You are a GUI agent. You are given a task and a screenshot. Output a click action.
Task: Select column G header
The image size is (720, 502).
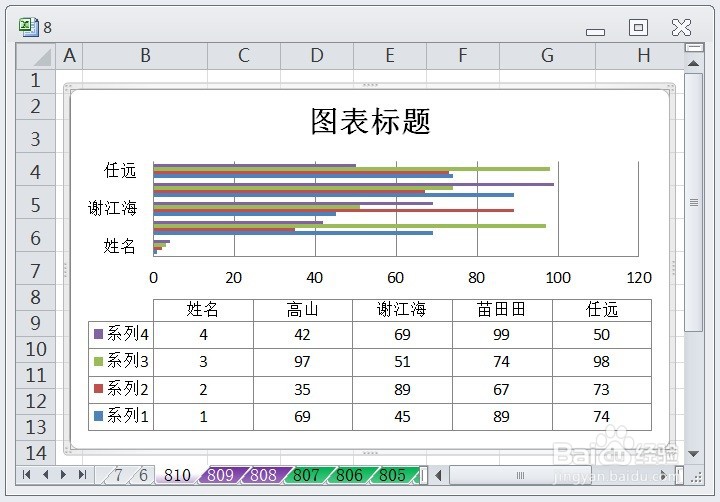547,56
